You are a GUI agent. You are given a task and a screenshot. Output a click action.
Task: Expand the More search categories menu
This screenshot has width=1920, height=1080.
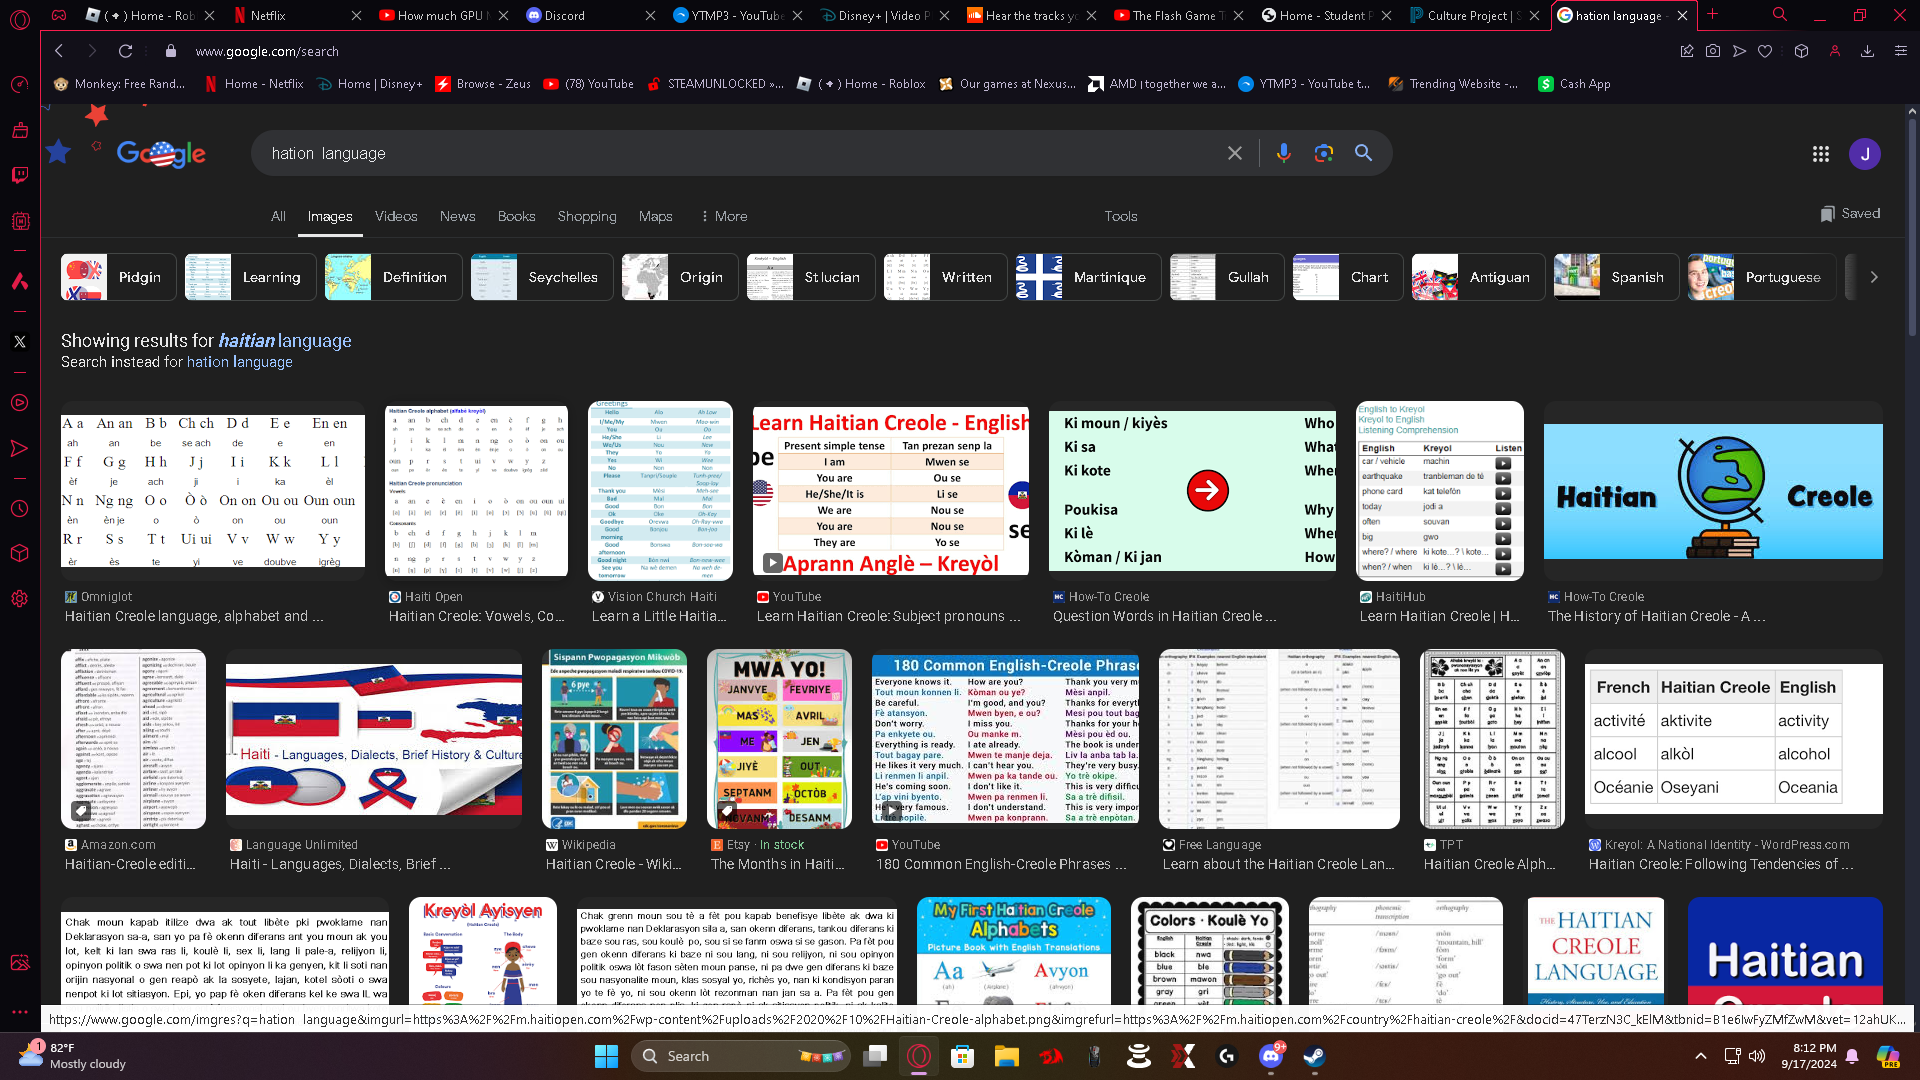pyautogui.click(x=723, y=216)
